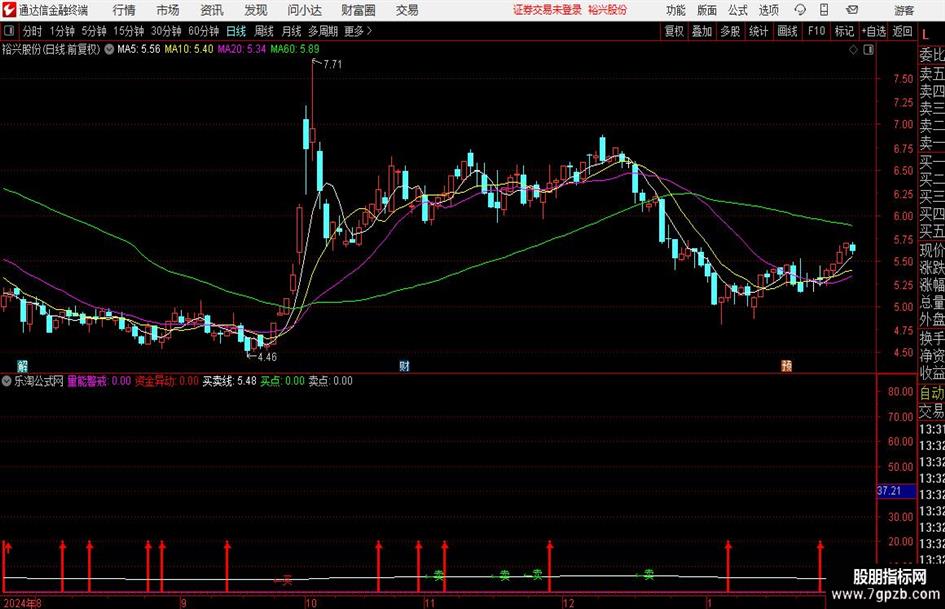Click the 2024年8 date on time axis
This screenshot has height=609, width=945.
[x=22, y=603]
